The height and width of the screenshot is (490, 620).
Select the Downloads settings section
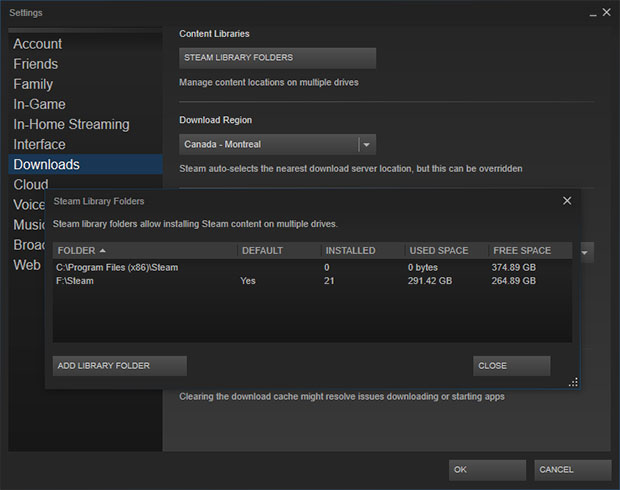coord(47,164)
